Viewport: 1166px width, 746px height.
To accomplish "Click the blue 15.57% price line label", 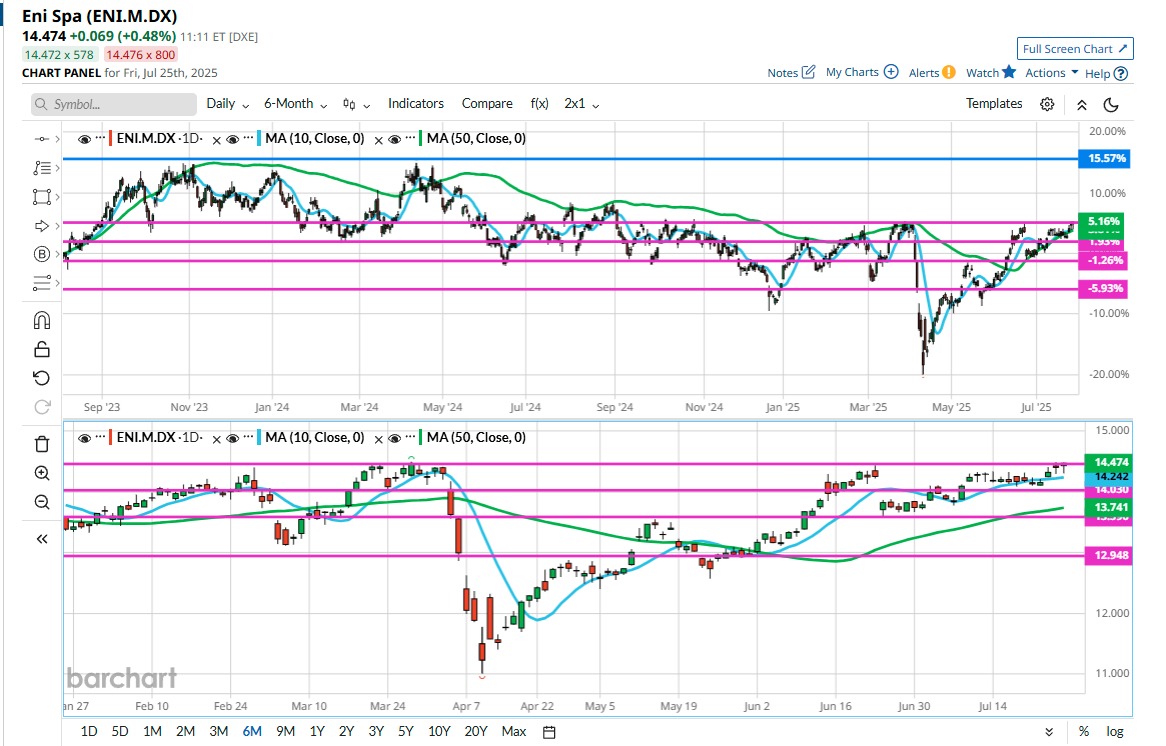I will pos(1105,158).
